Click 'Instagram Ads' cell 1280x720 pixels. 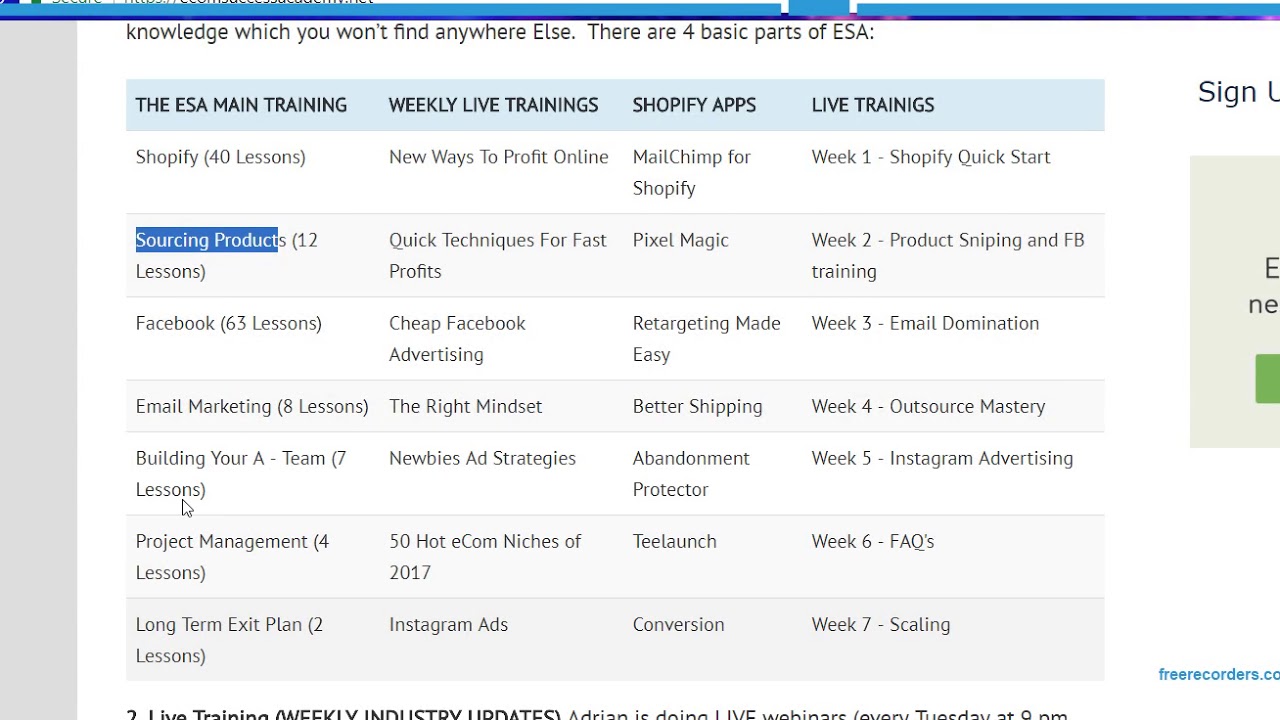pyautogui.click(x=448, y=624)
